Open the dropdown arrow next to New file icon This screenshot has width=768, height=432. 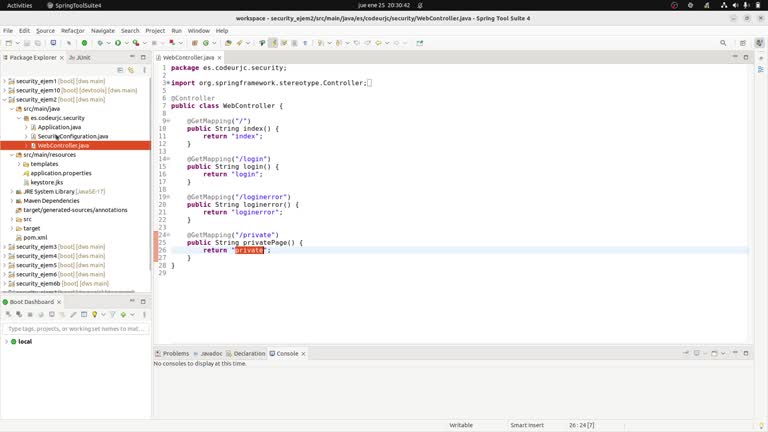(x=17, y=43)
